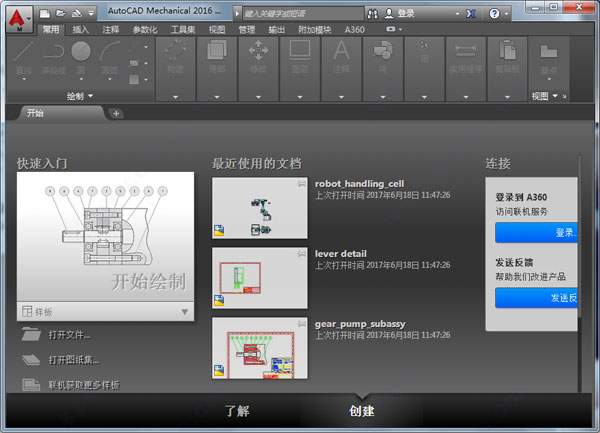This screenshot has height=433, width=600.
Task: Pin the gear_pump_subassy document
Action: click(302, 324)
